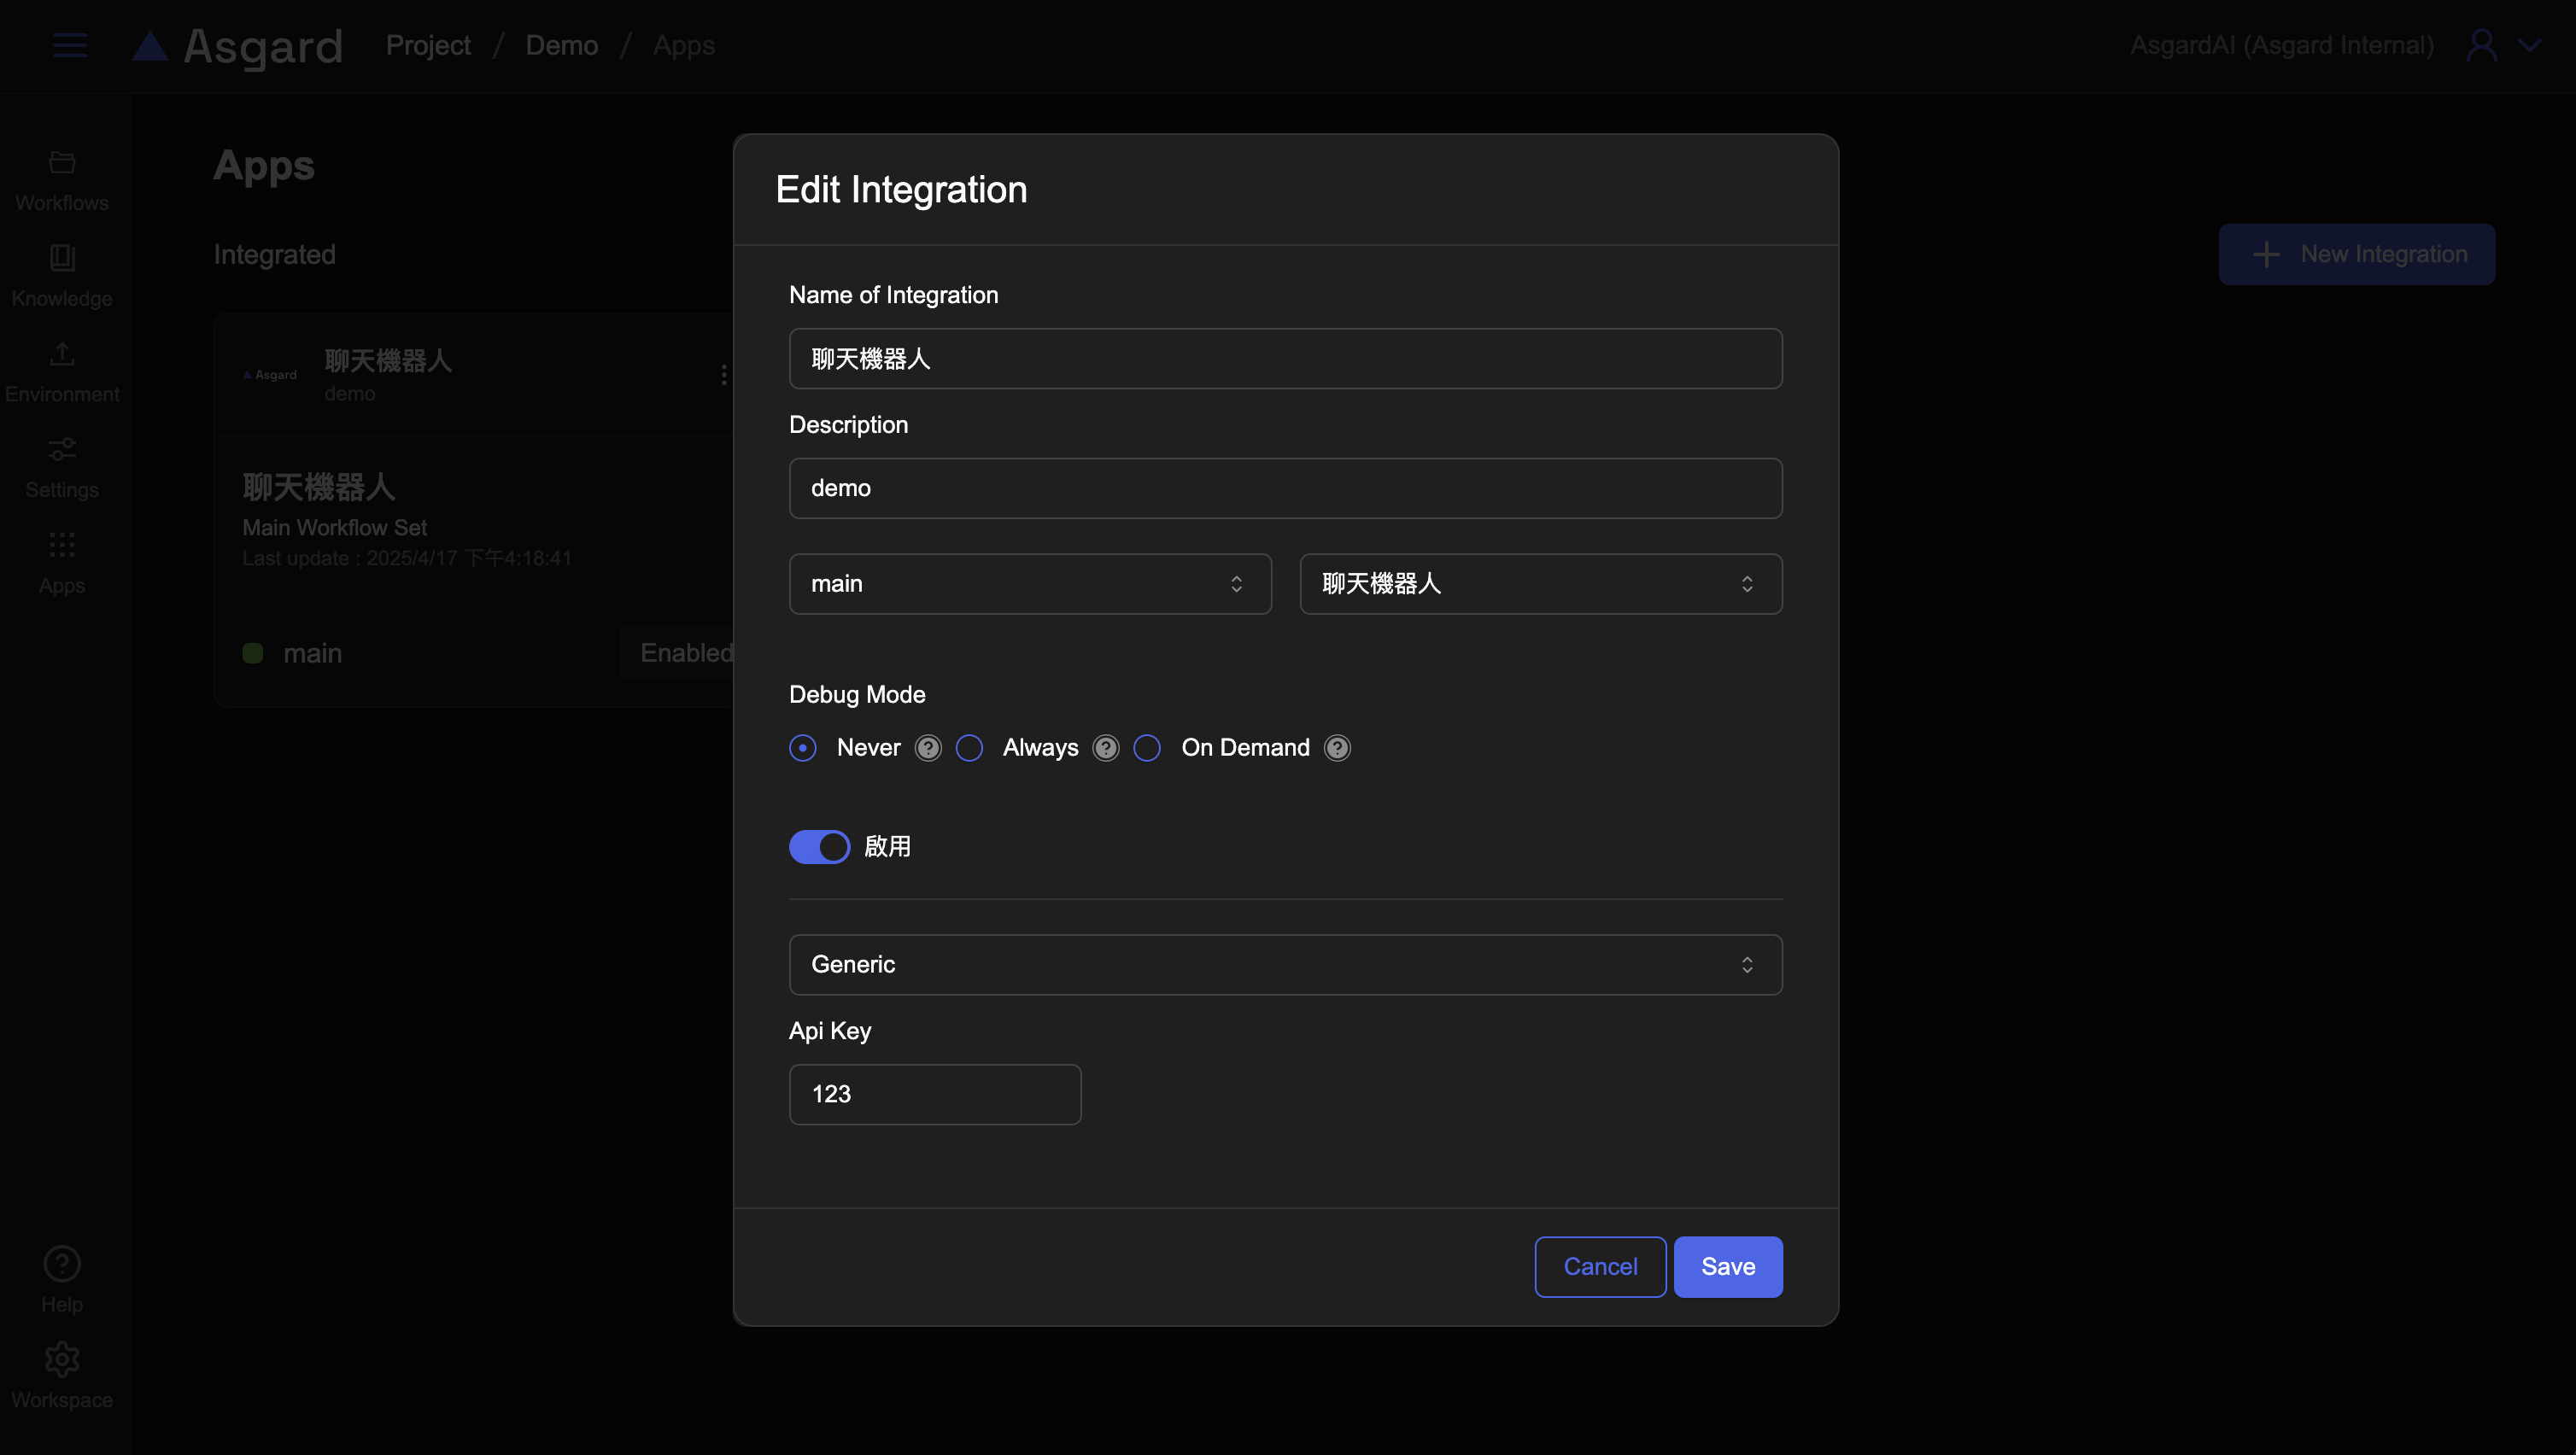Image resolution: width=2576 pixels, height=1455 pixels.
Task: Choose On Demand debug mode radio
Action: [1147, 748]
